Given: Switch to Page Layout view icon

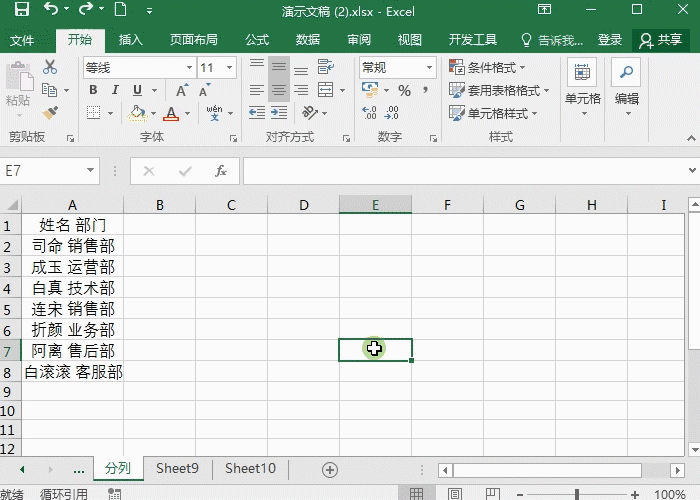Looking at the screenshot, I should coord(454,494).
